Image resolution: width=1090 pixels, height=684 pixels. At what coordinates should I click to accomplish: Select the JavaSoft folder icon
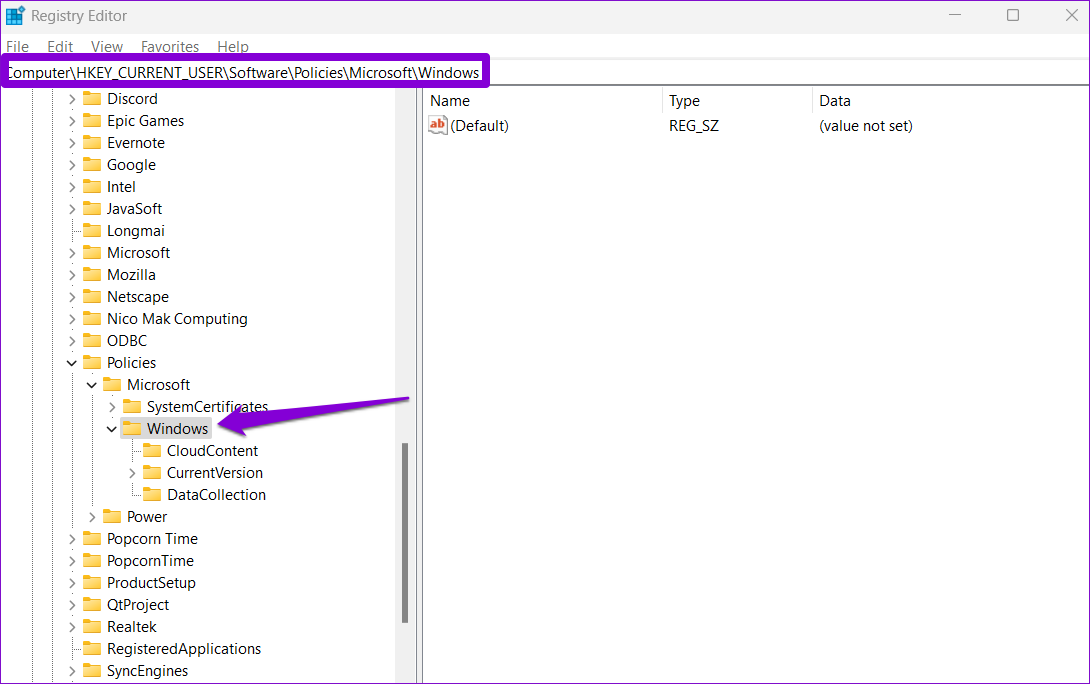click(92, 209)
